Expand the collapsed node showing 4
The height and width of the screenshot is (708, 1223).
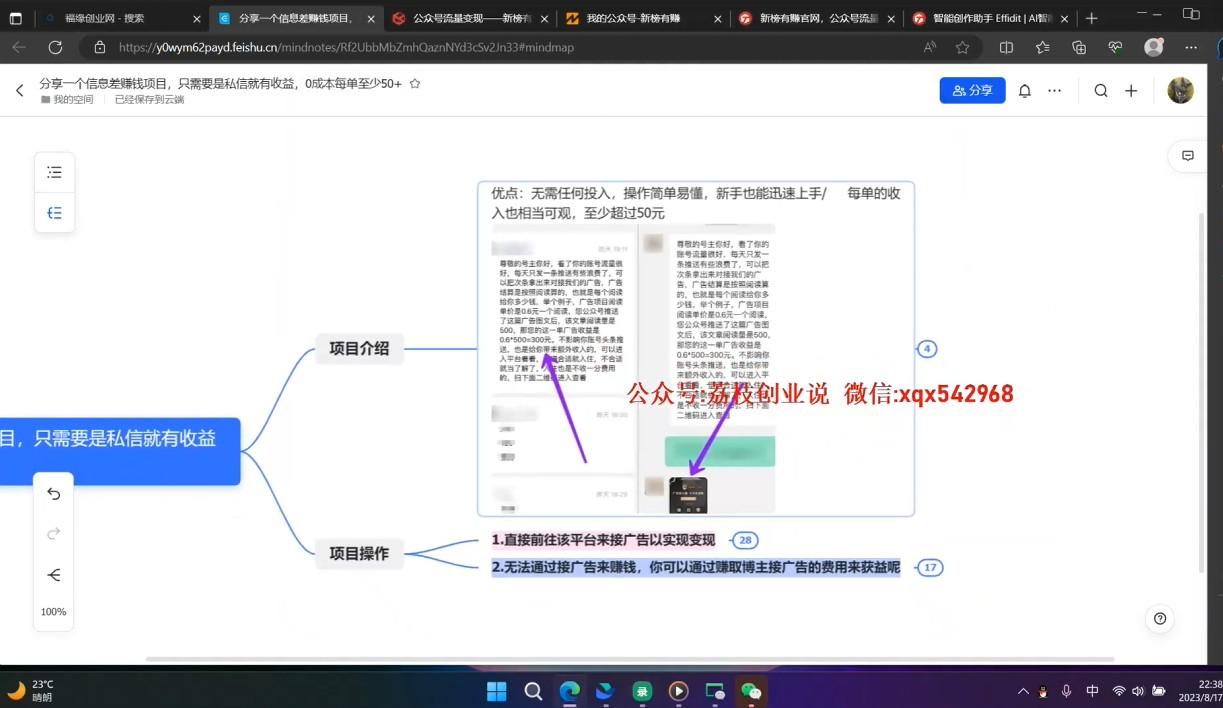pos(927,349)
